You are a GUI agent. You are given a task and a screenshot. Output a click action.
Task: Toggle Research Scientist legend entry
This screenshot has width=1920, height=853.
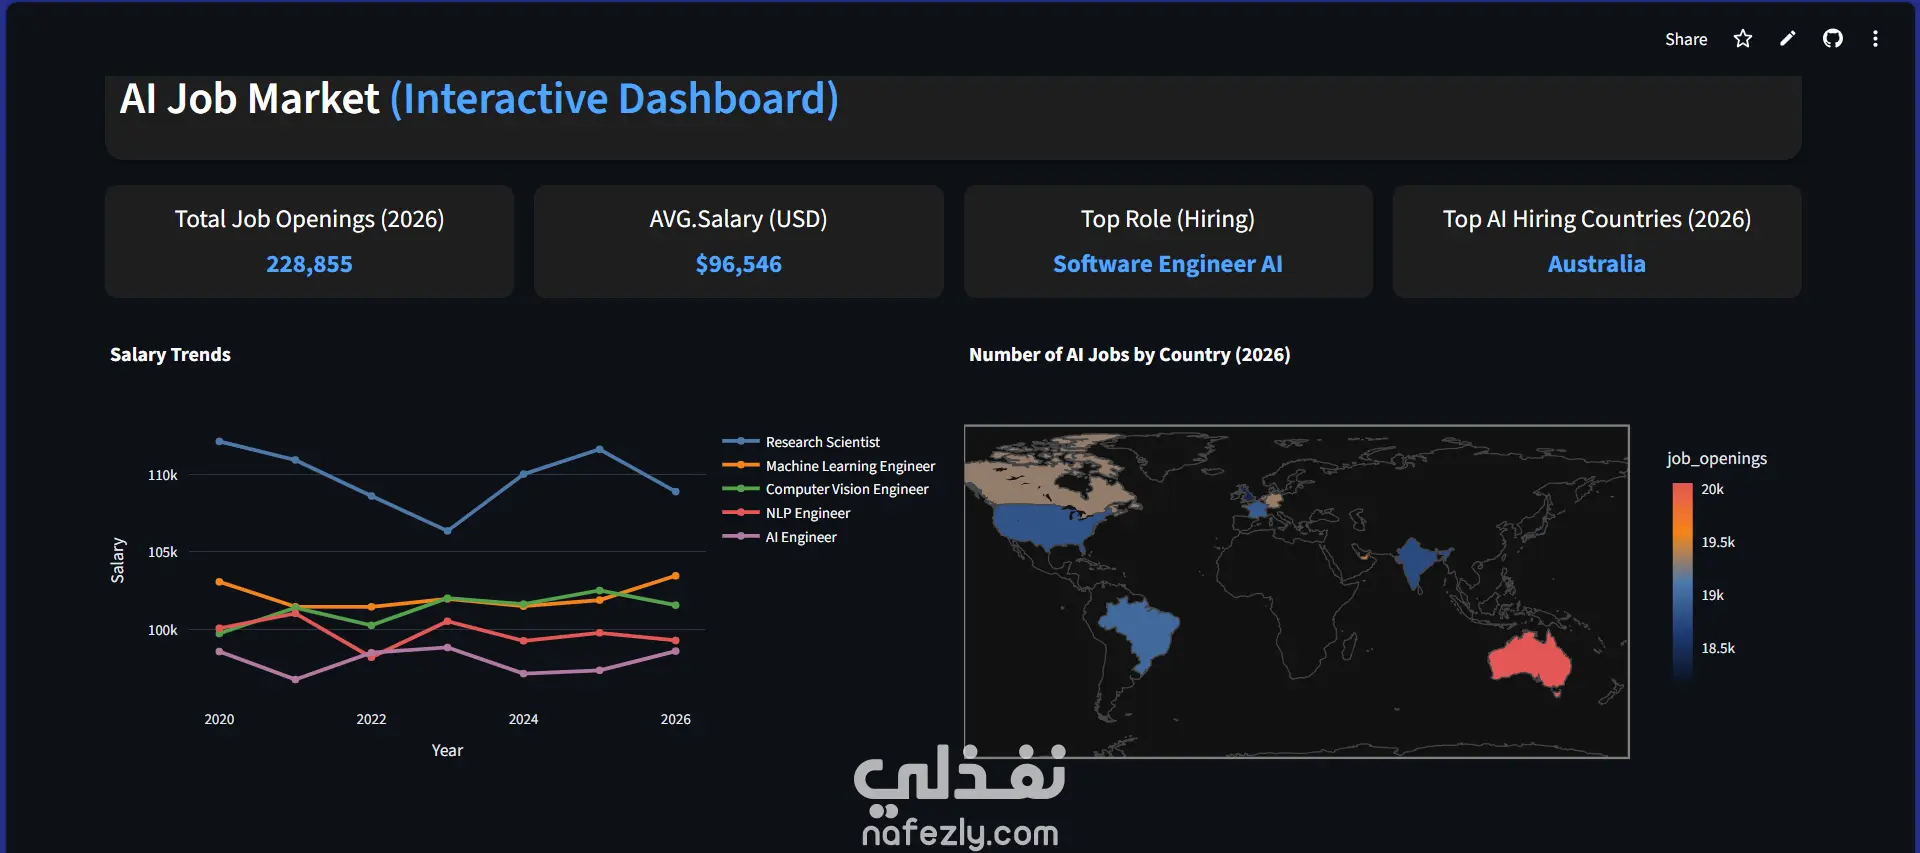click(801, 442)
